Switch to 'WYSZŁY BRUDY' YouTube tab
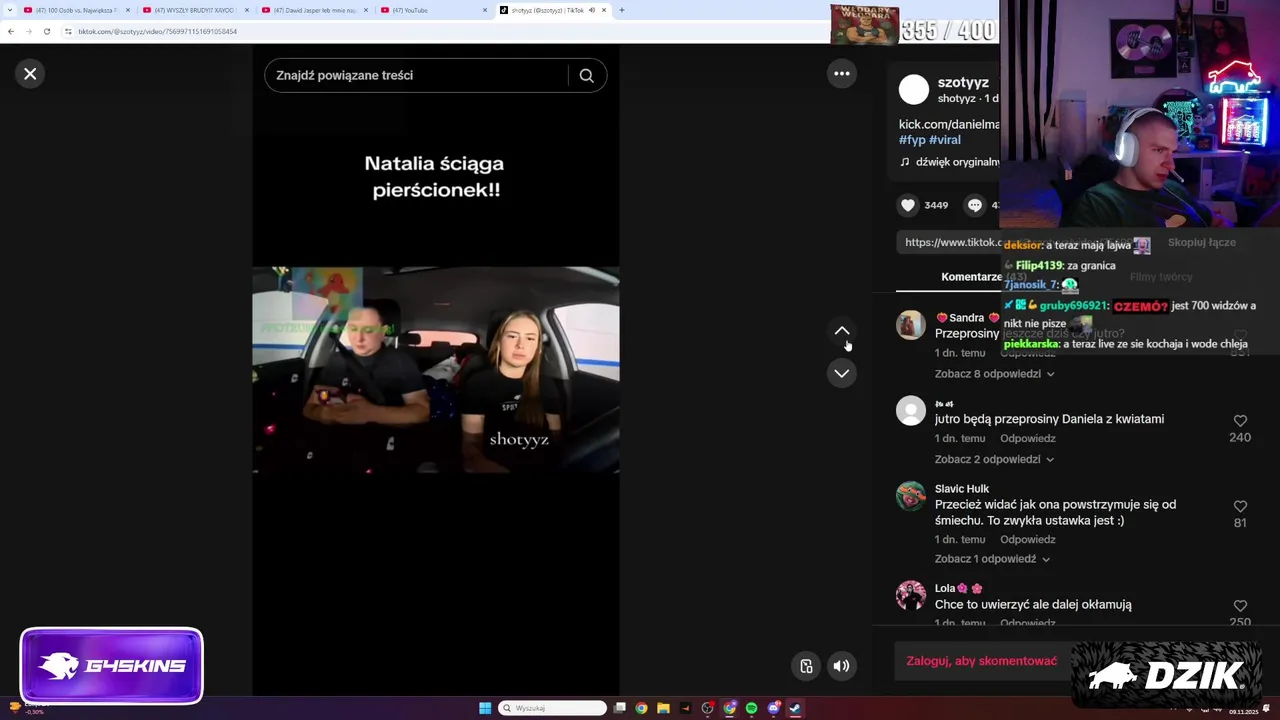This screenshot has height=720, width=1280. [x=195, y=10]
